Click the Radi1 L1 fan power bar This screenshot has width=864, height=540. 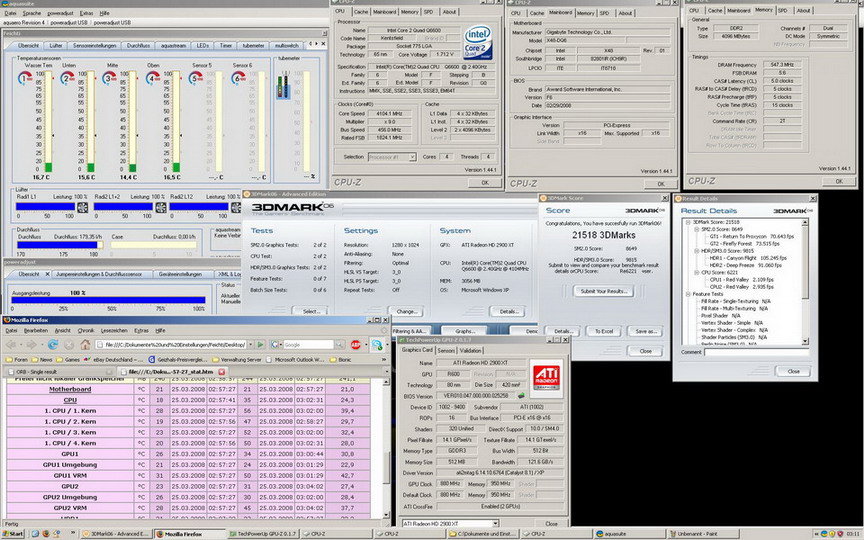[x=45, y=207]
